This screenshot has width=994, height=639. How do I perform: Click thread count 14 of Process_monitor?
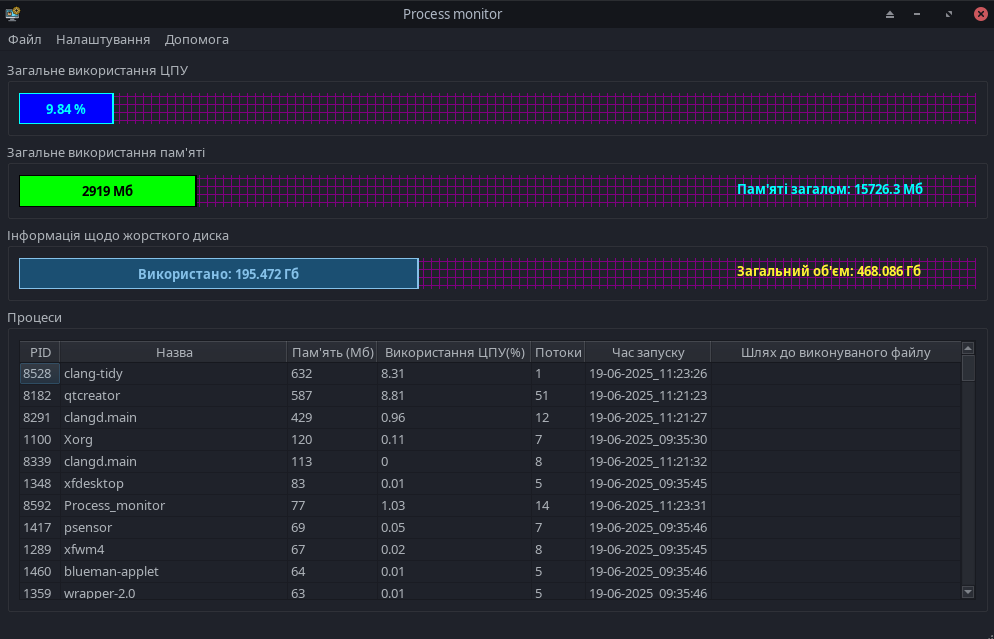coord(542,505)
